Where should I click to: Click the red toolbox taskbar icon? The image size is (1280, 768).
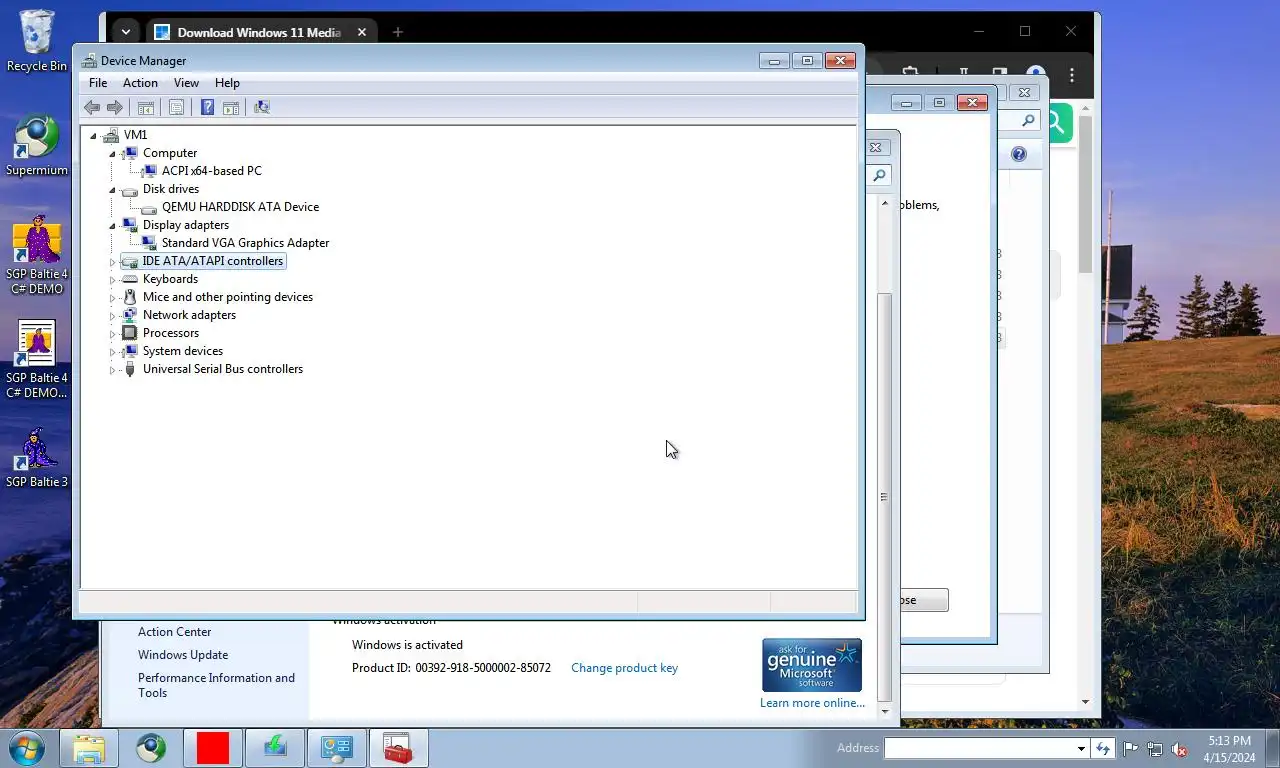coord(399,748)
